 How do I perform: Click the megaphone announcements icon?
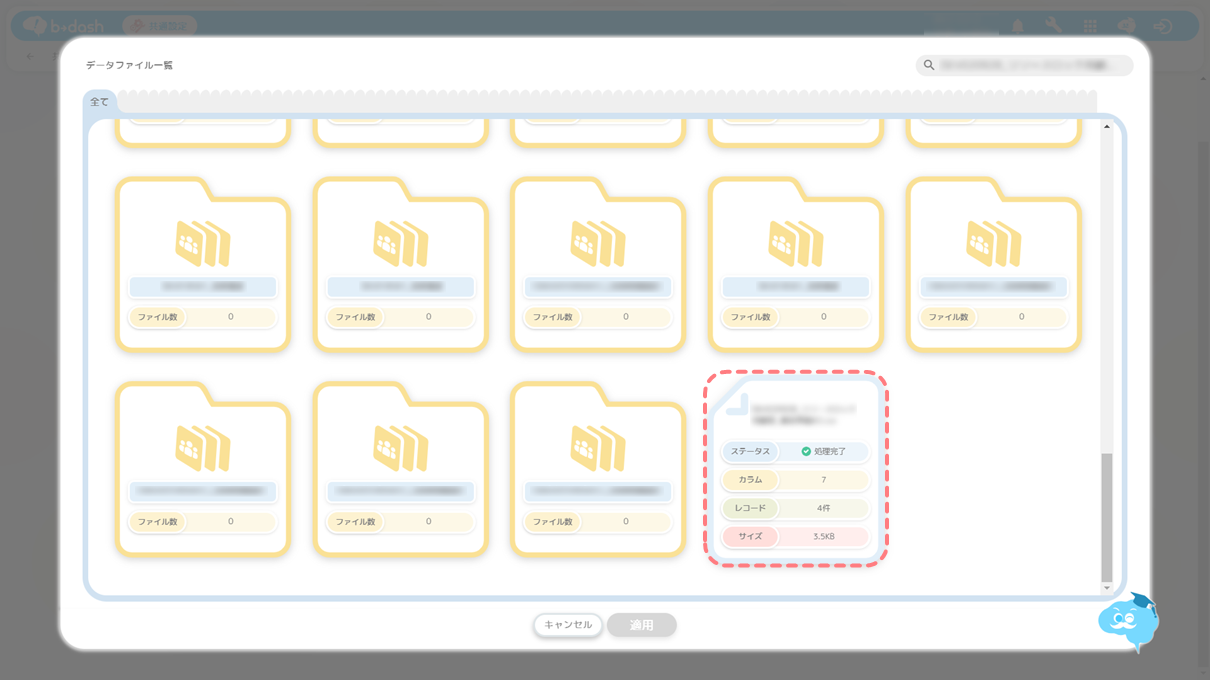[1126, 26]
